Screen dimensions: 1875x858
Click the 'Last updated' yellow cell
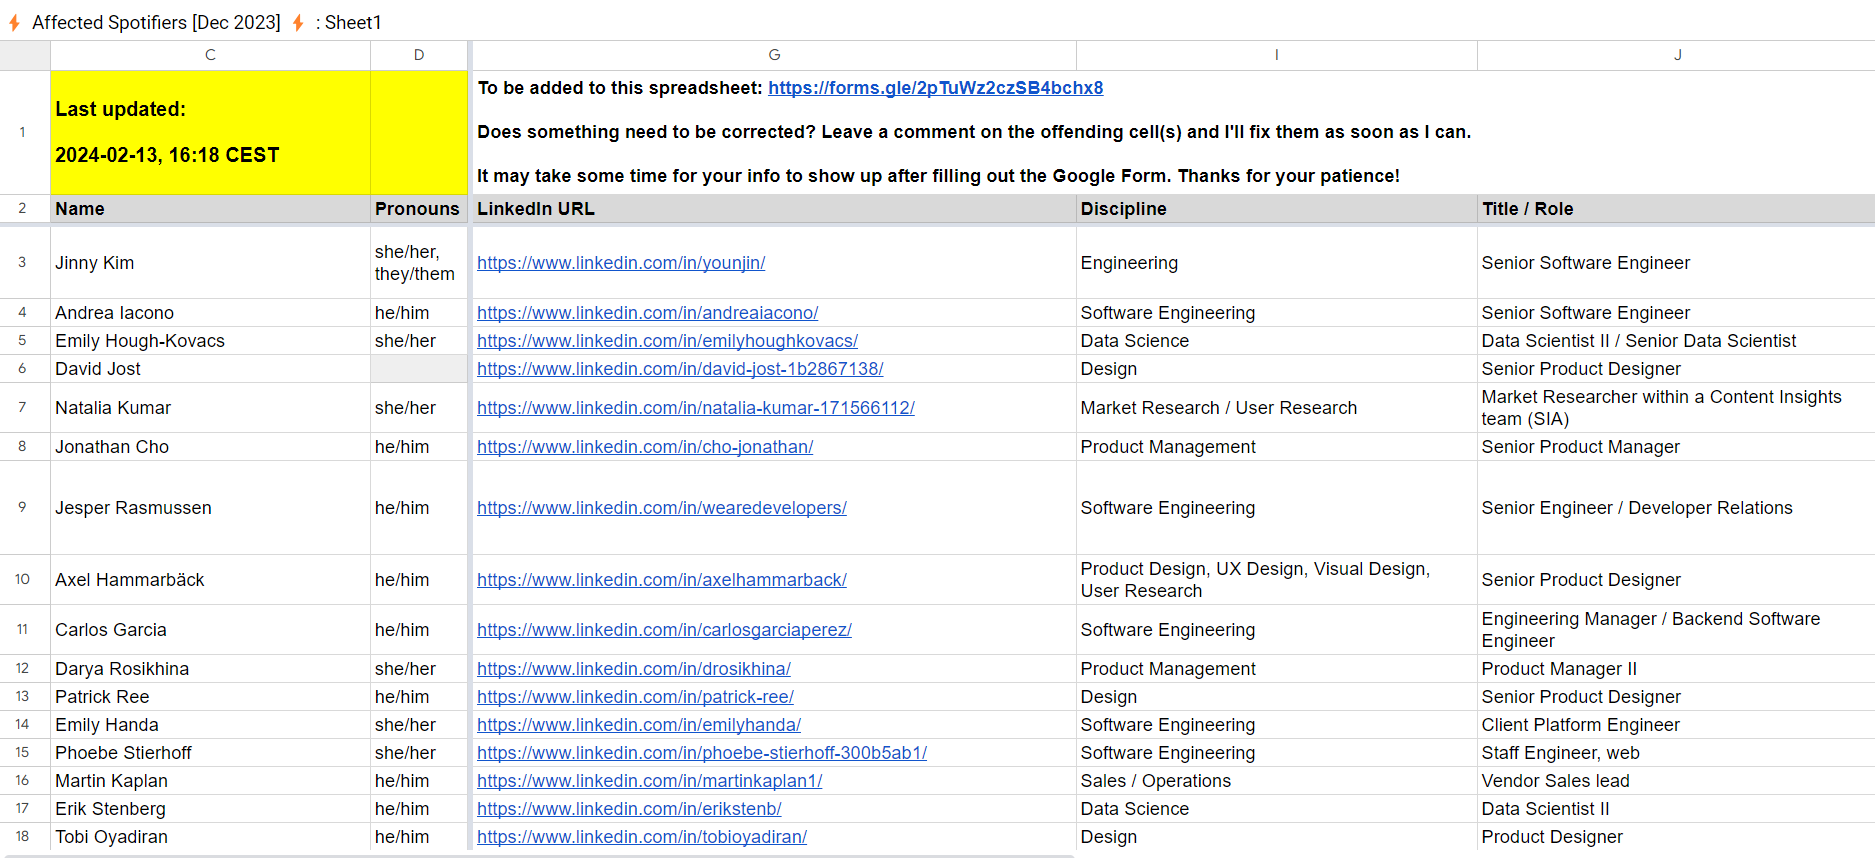210,132
